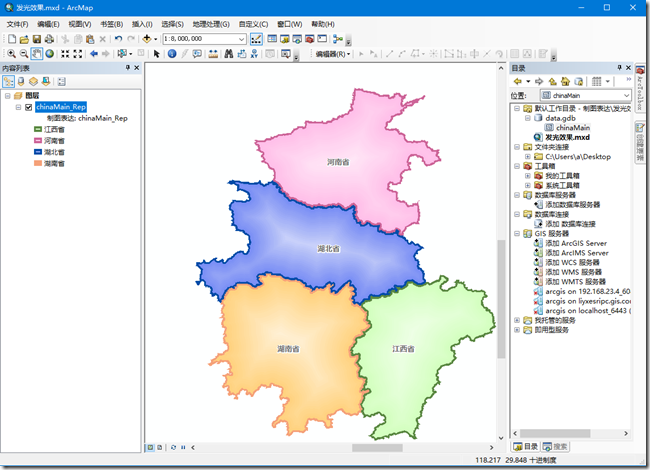Open the Search window from toolbar
Viewport: 650px width, 470px height.
pyautogui.click(x=297, y=39)
